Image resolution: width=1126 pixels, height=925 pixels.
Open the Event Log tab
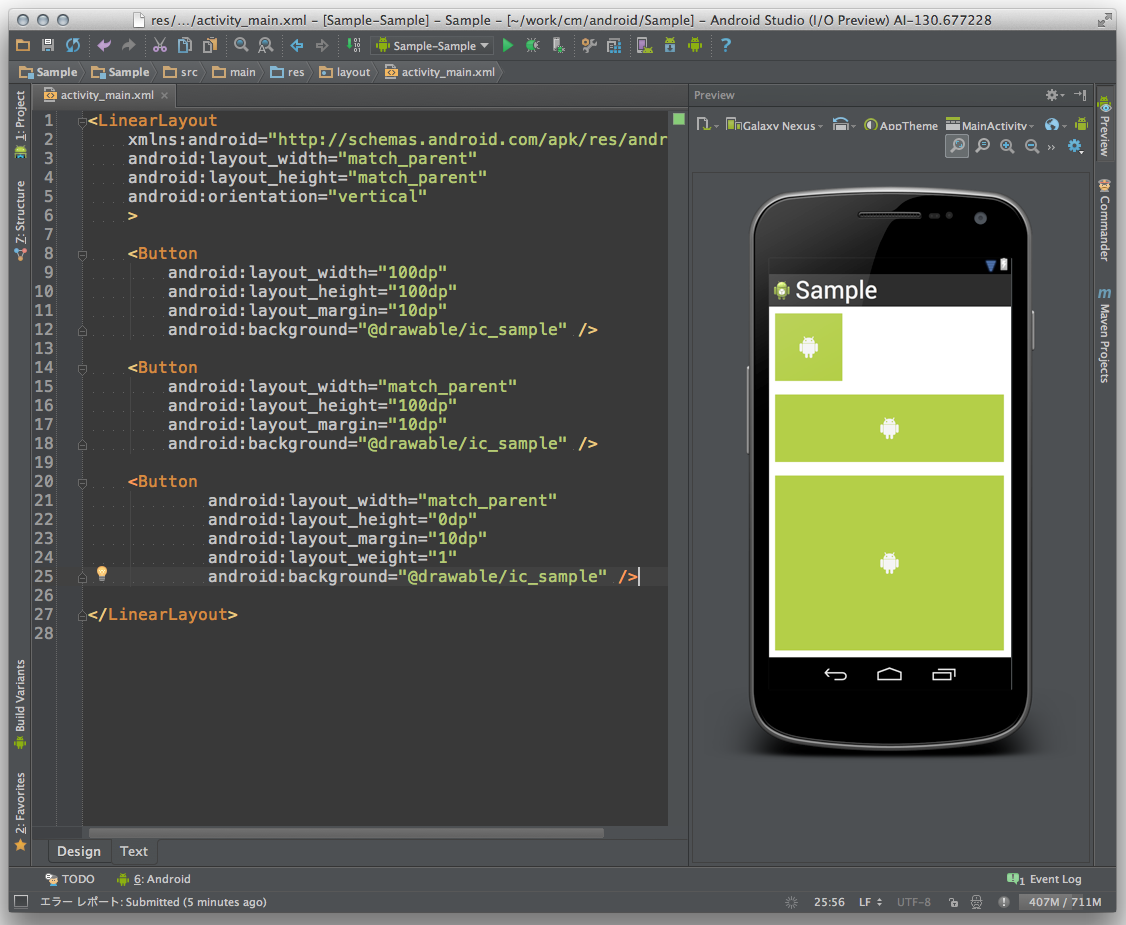(x=1044, y=879)
